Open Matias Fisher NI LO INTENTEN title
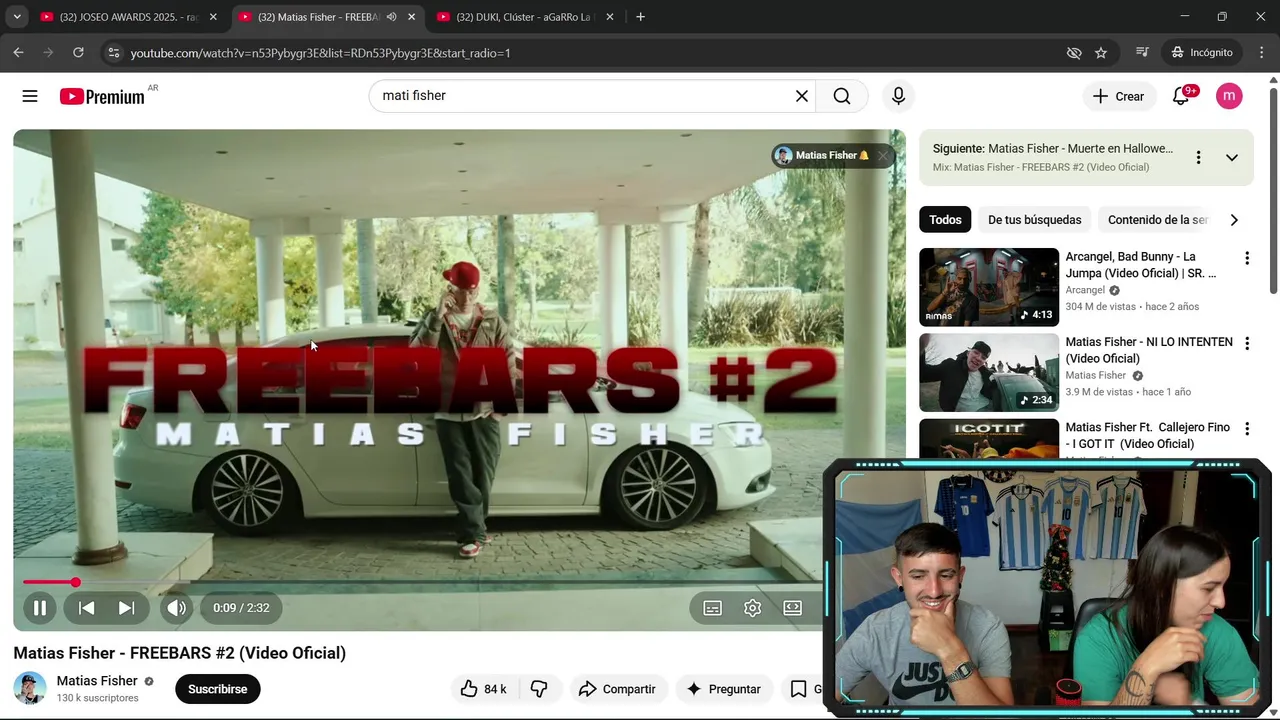1280x720 pixels. [1149, 350]
